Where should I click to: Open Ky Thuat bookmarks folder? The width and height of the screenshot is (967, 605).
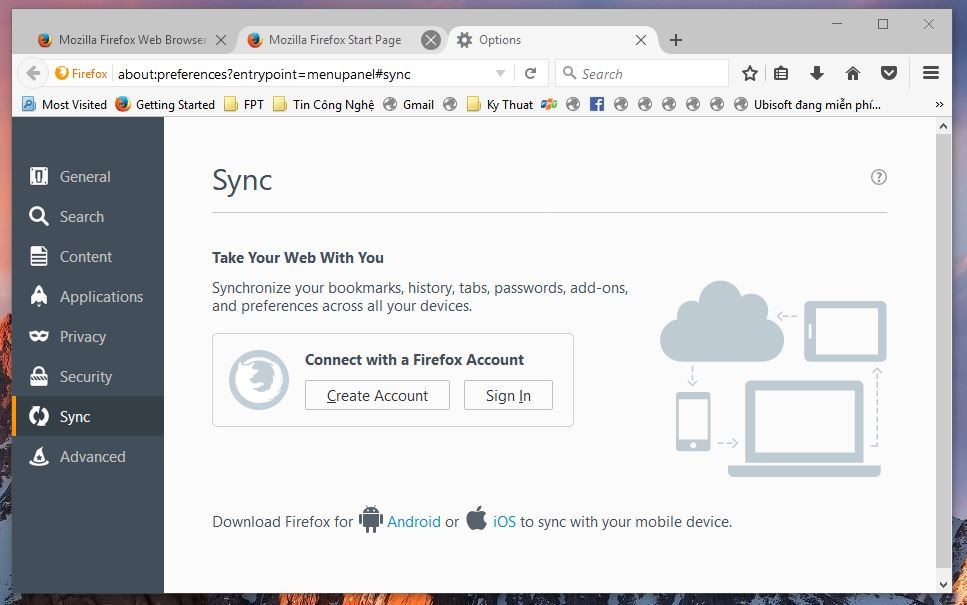coord(500,104)
